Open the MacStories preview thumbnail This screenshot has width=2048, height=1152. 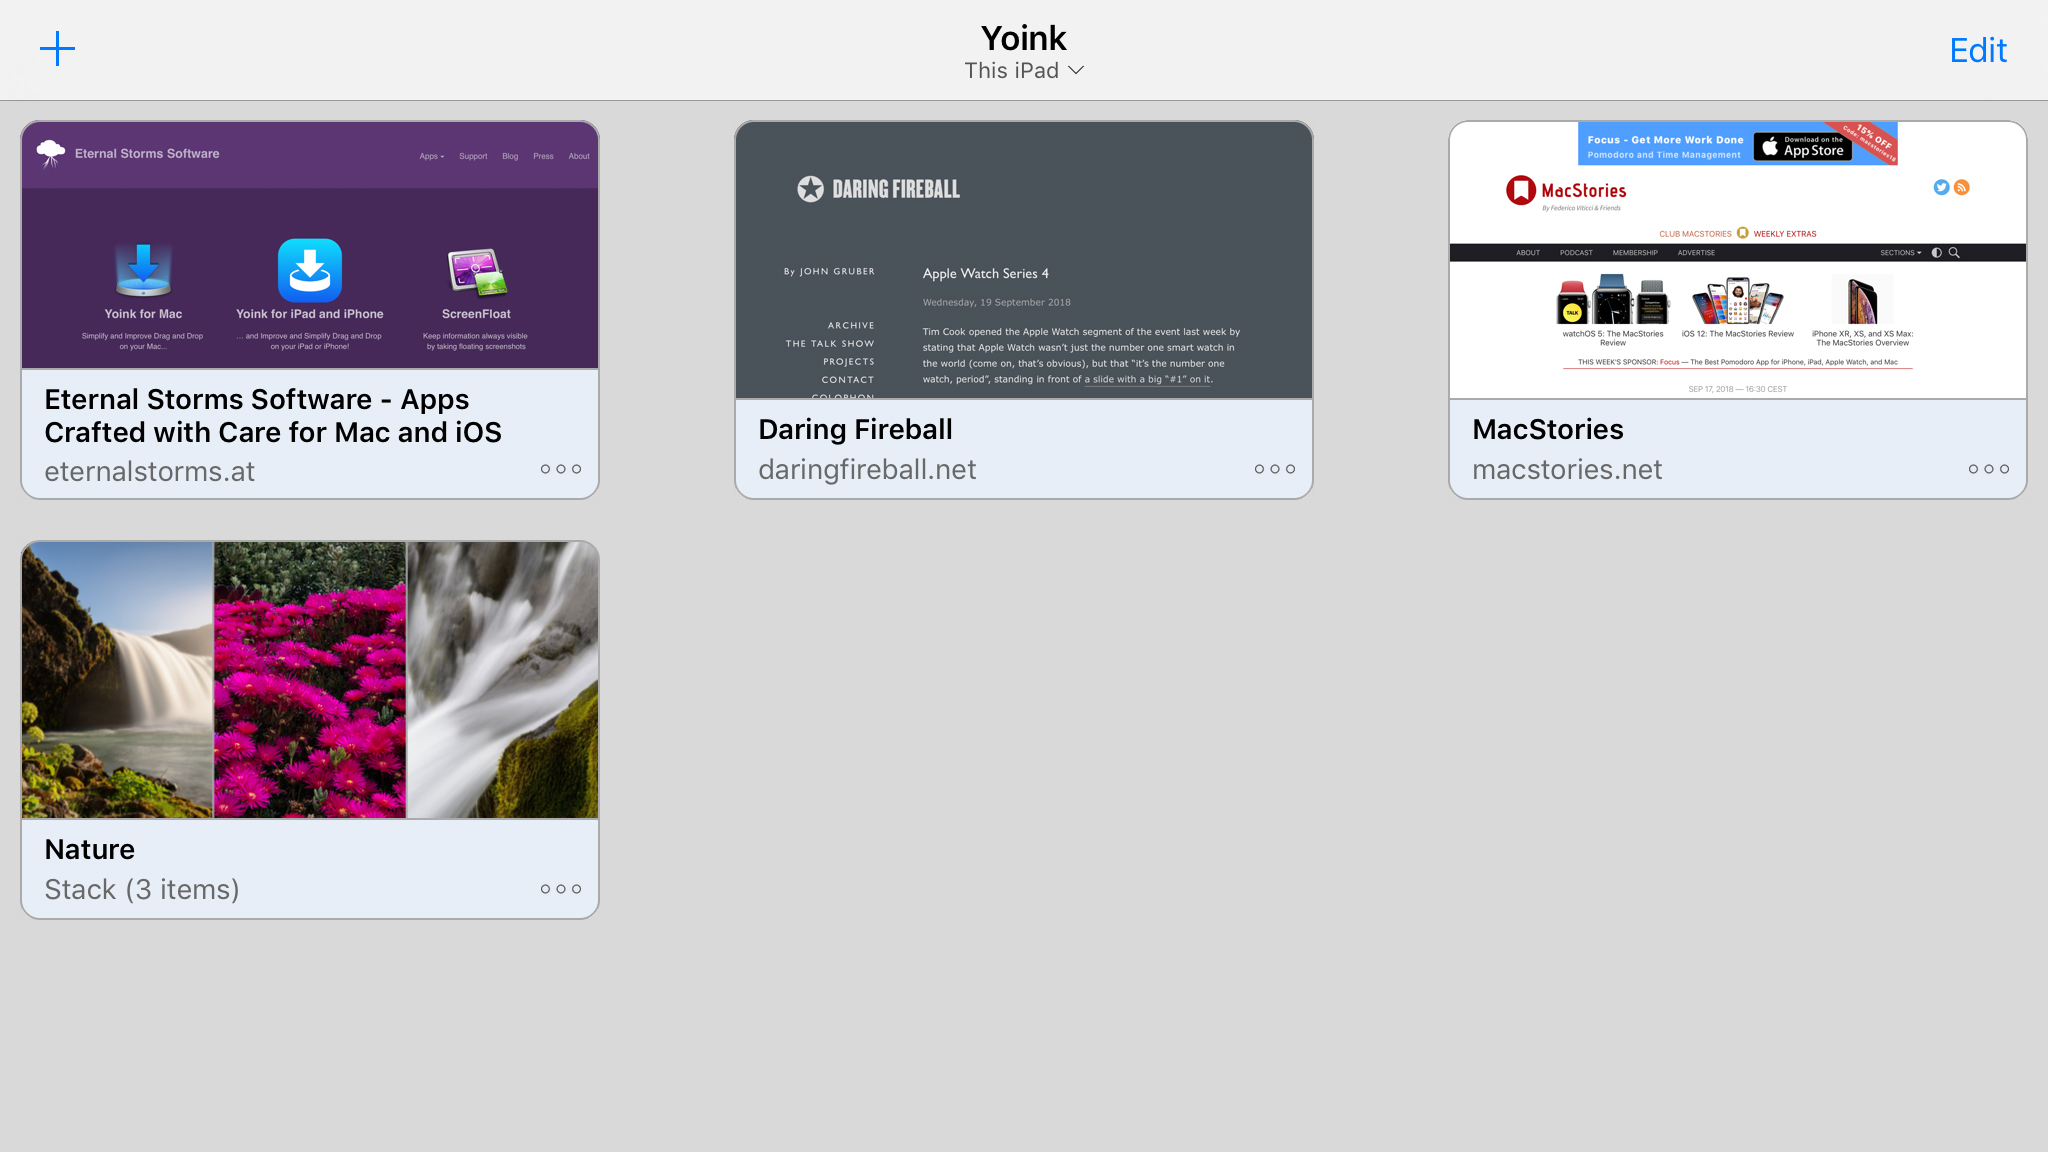click(x=1738, y=260)
